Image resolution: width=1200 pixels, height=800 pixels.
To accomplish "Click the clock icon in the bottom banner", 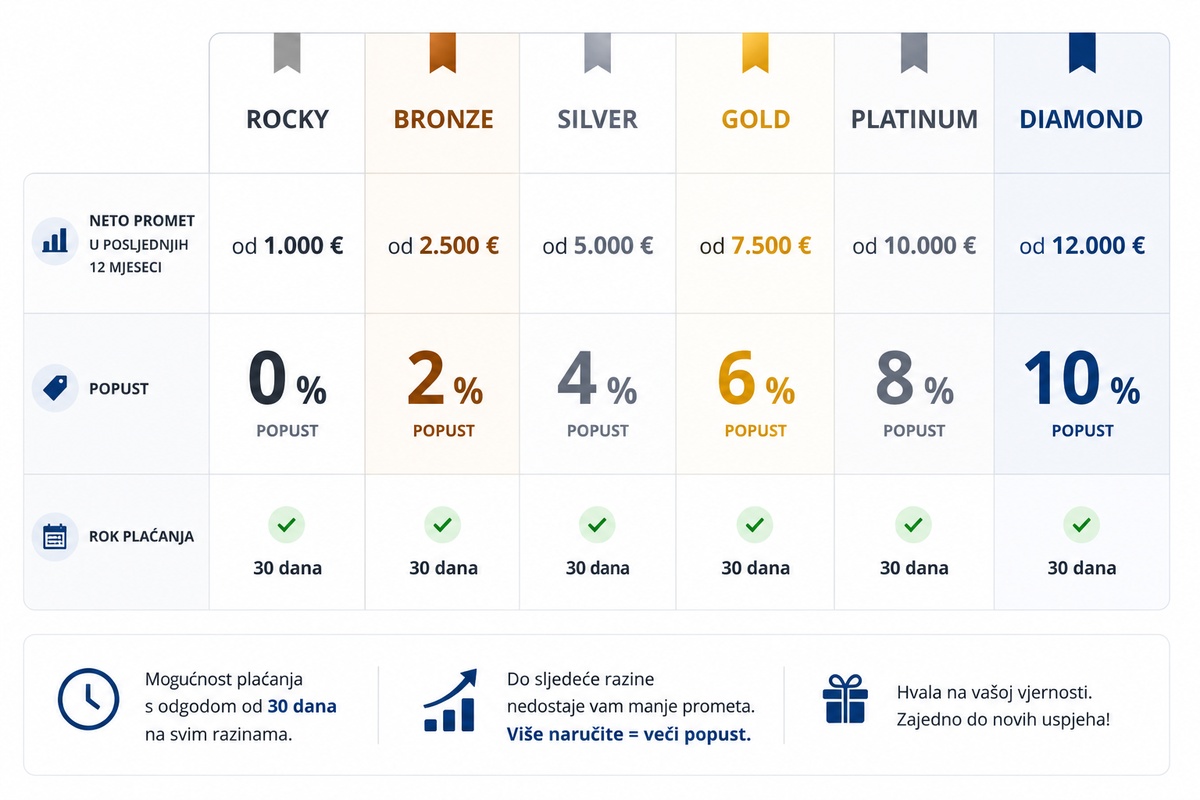I will [88, 697].
